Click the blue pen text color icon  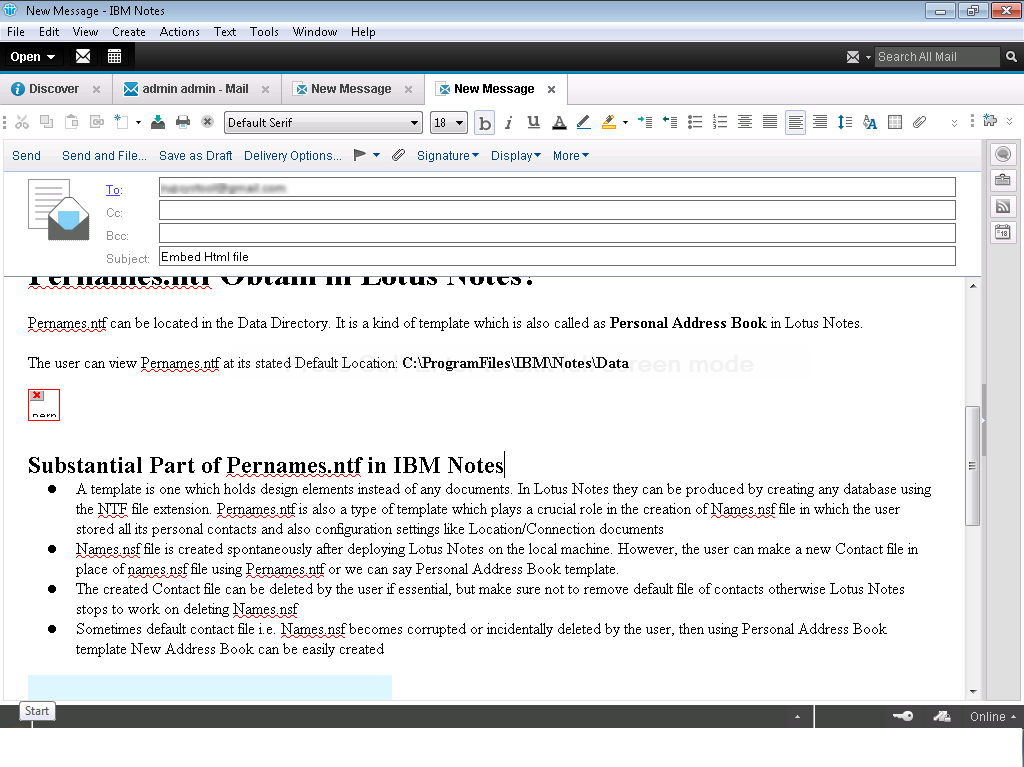[583, 122]
